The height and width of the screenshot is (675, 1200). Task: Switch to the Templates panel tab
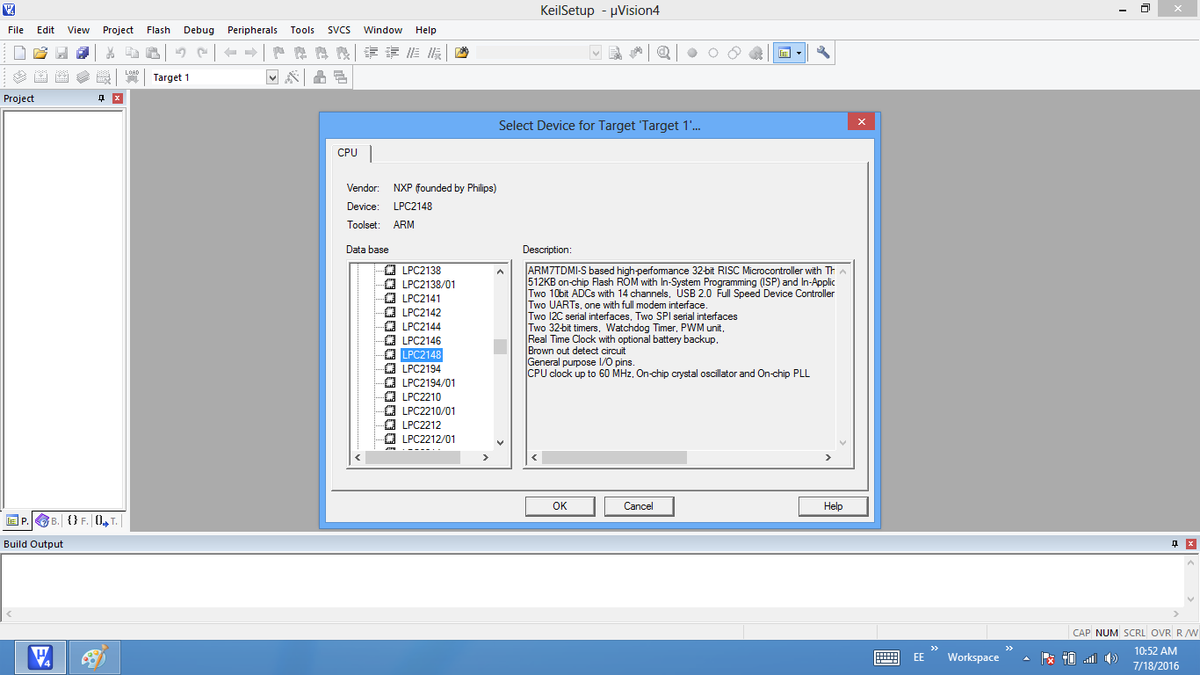coord(108,521)
